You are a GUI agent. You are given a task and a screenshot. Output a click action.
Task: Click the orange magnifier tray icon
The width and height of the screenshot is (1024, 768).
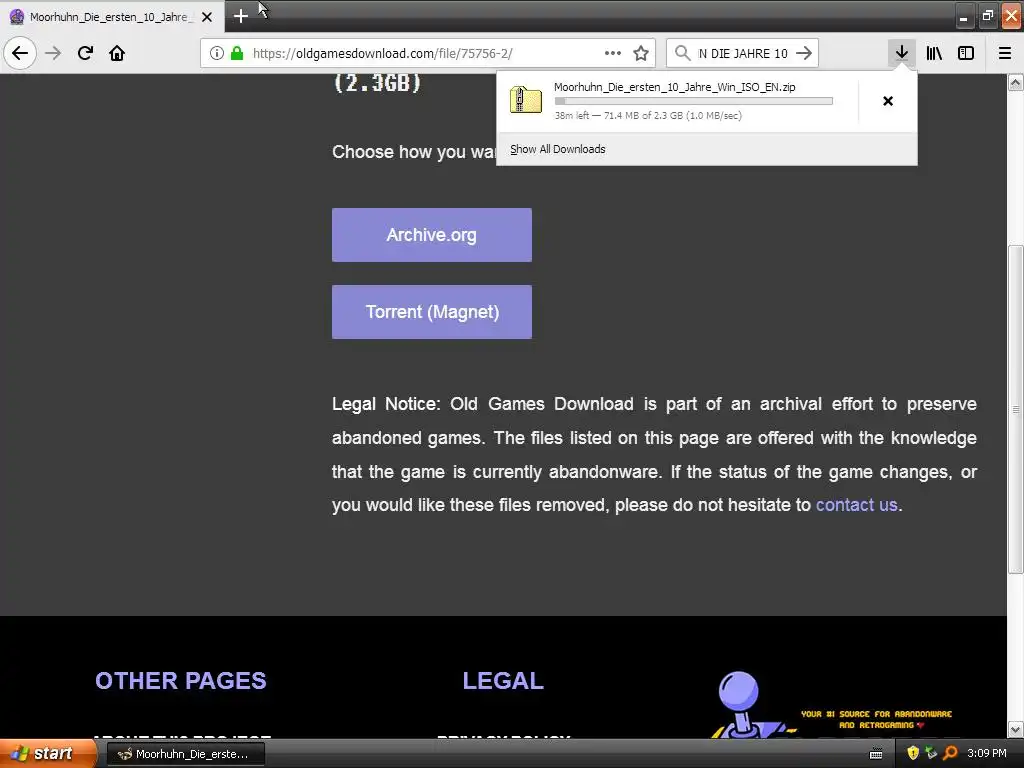point(950,754)
